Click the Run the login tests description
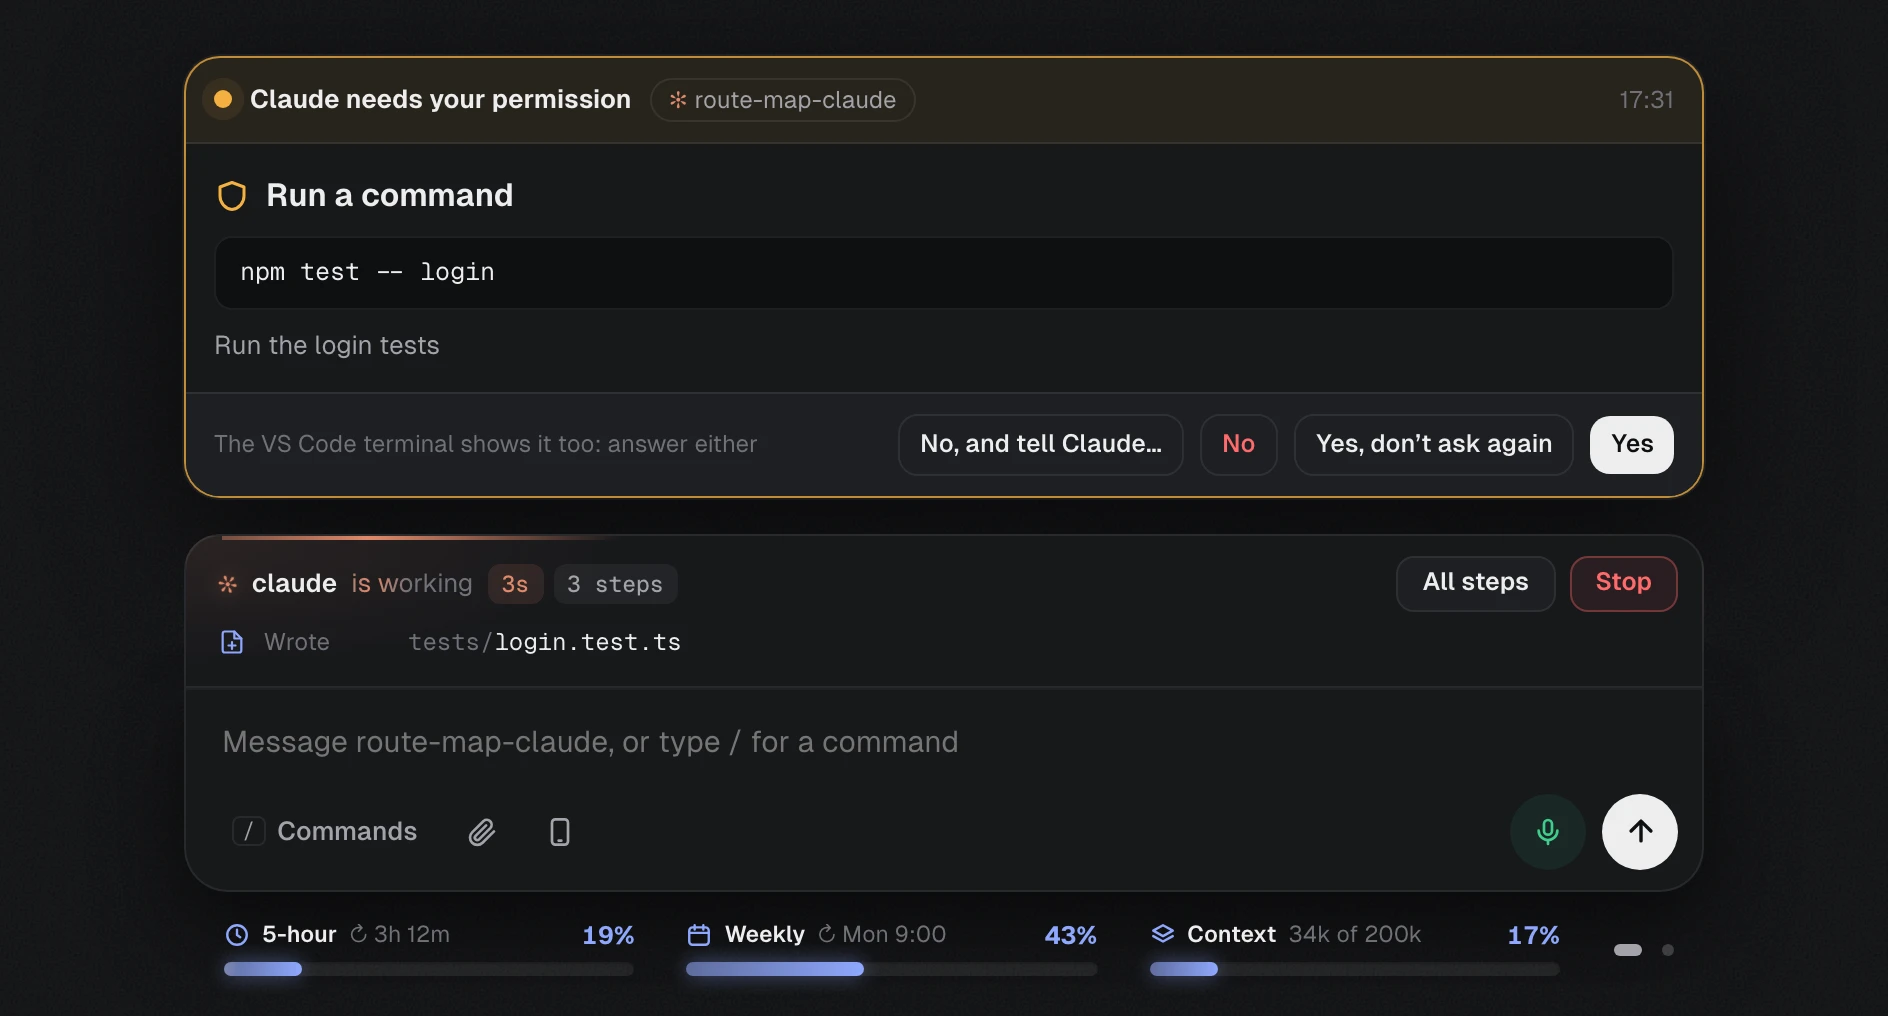 click(x=327, y=345)
